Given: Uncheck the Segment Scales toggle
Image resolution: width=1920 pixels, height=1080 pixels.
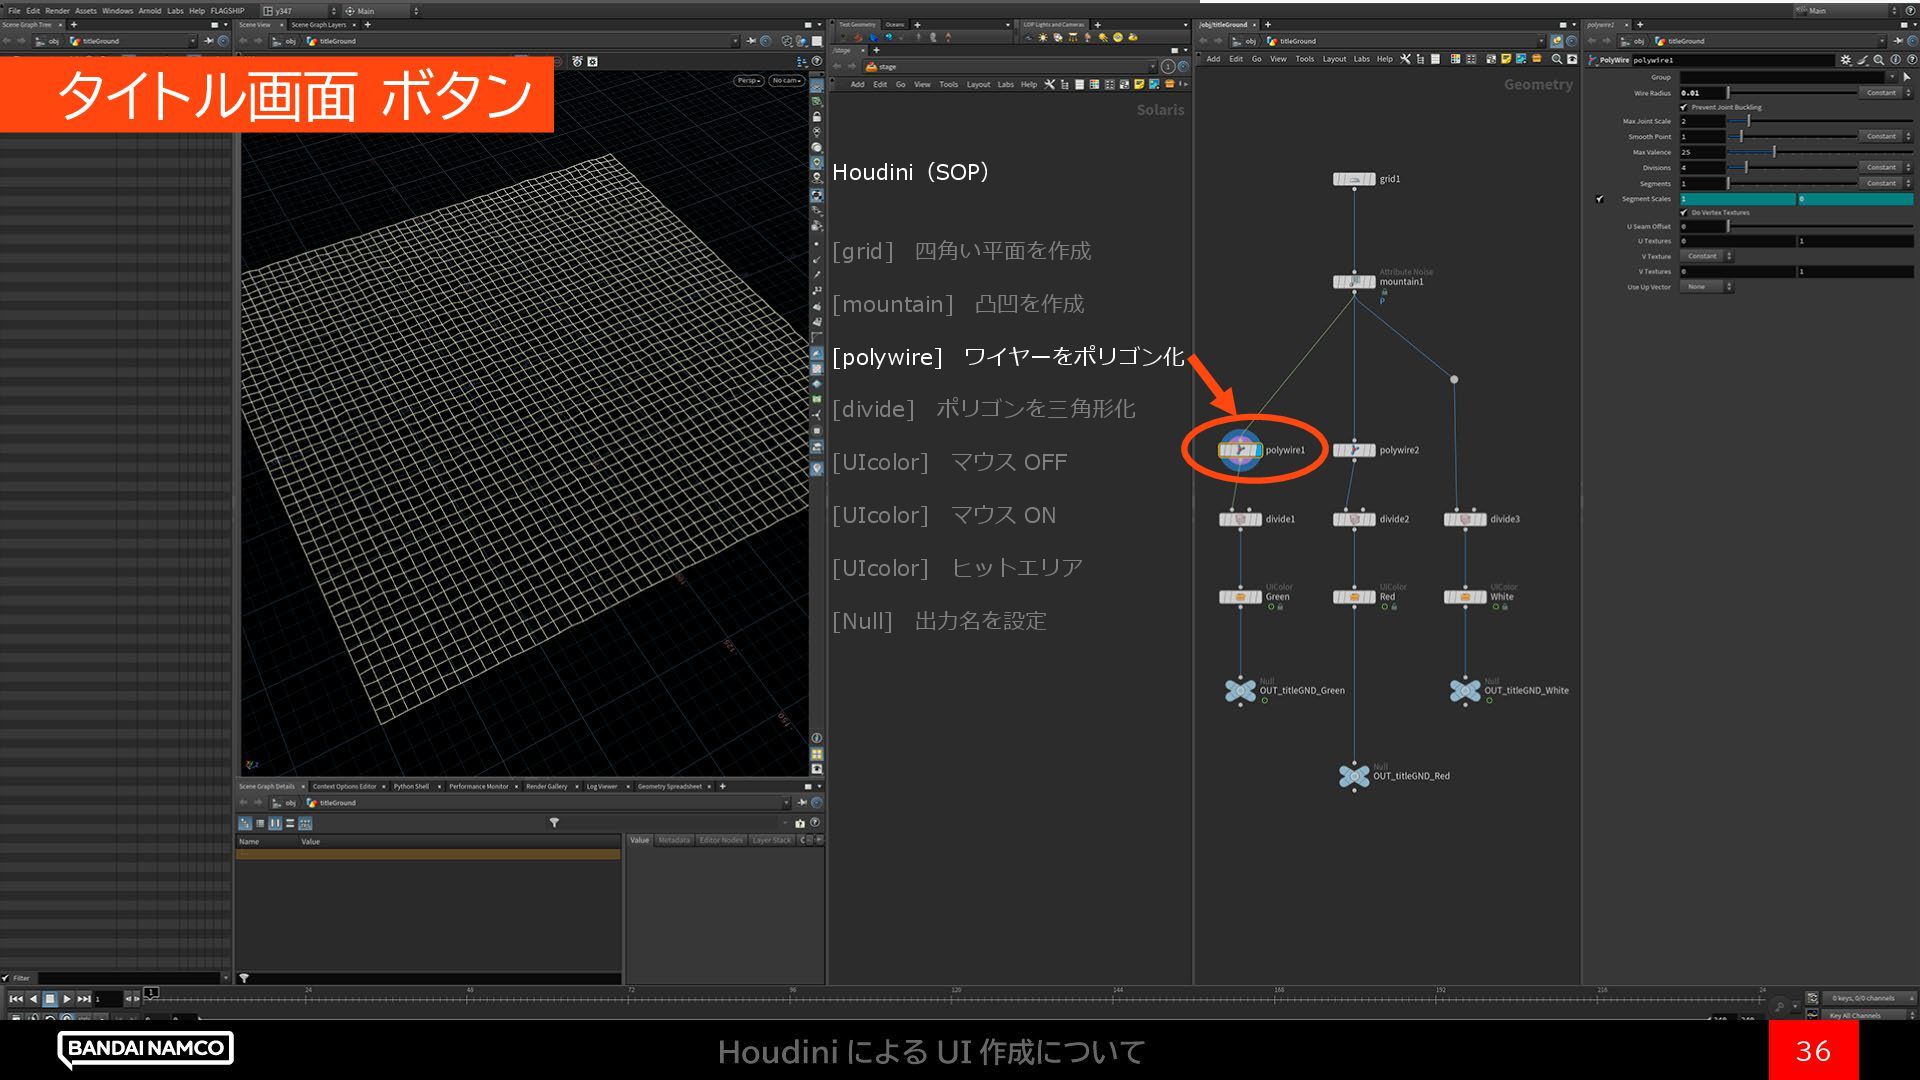Looking at the screenshot, I should coord(1600,199).
